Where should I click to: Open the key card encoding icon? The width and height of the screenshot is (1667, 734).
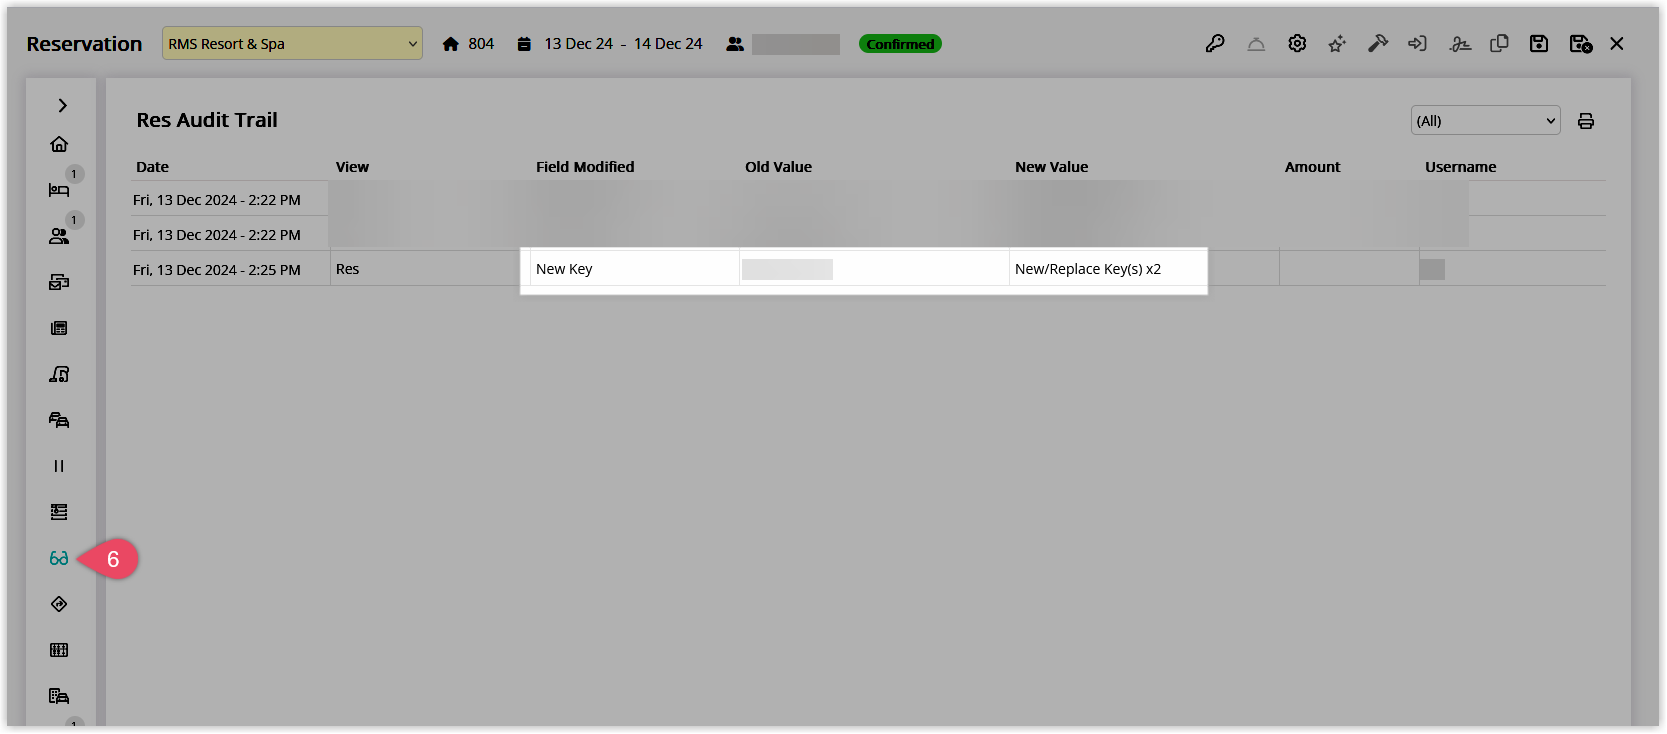(1215, 44)
